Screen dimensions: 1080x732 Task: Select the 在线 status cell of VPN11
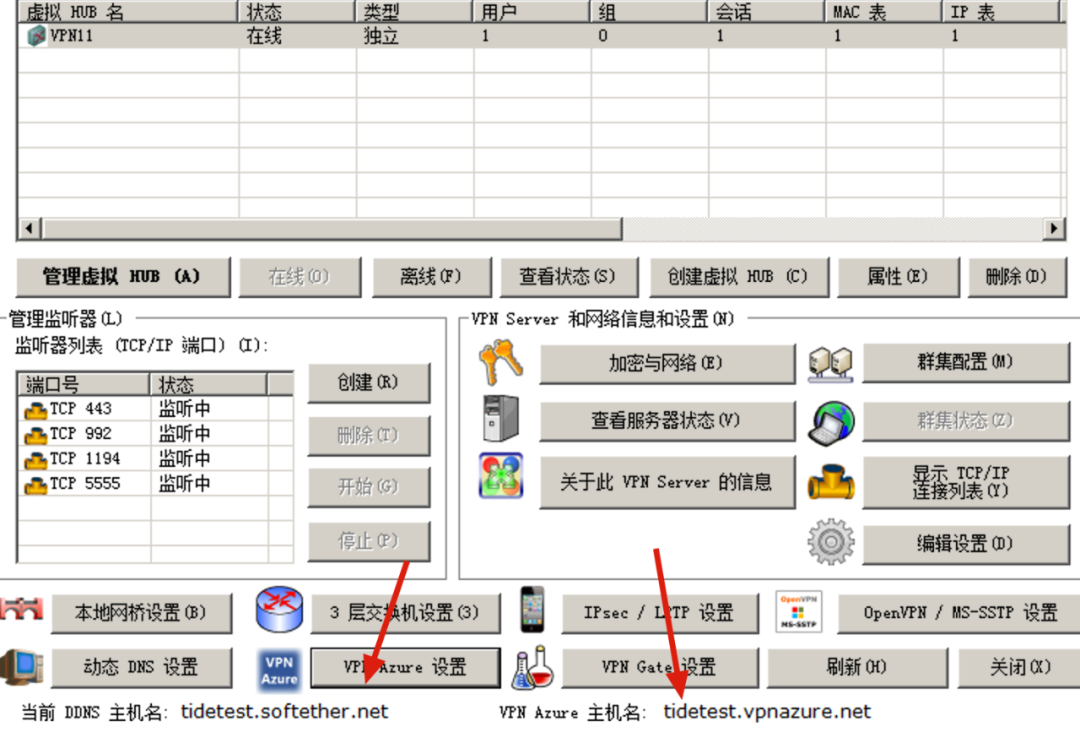[x=264, y=36]
